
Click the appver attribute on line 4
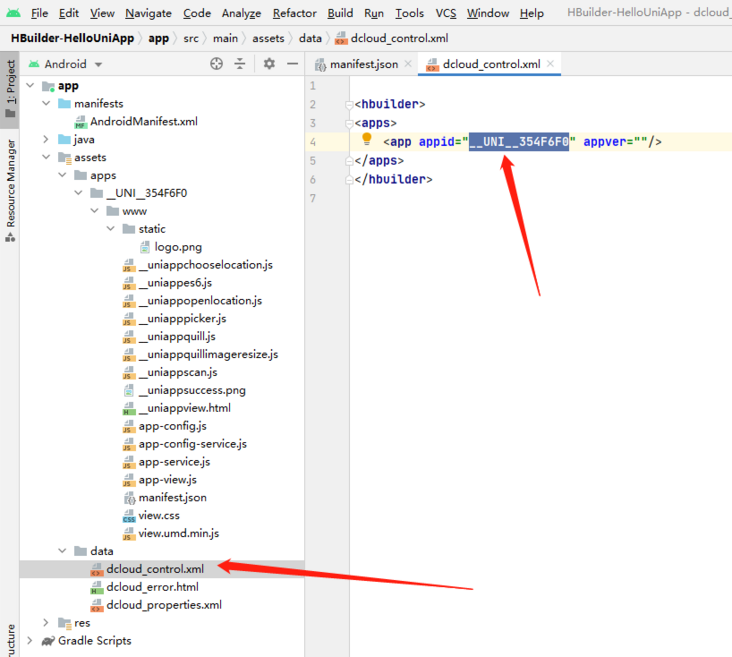[x=605, y=141]
